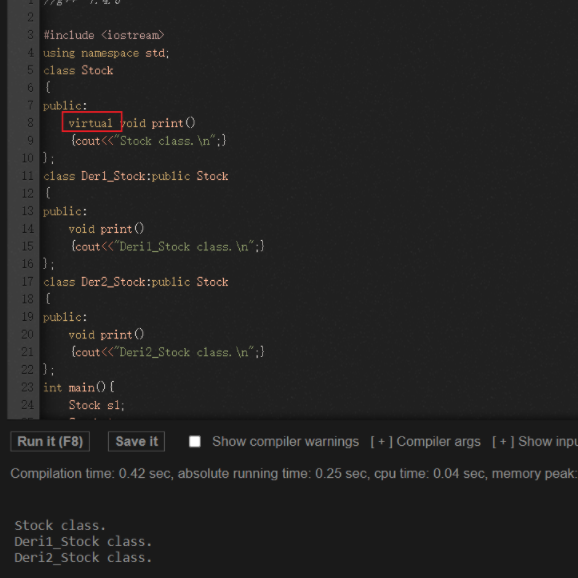This screenshot has height=578, width=578.
Task: Click the 'Deri1_Stock class.\n' cout line
Action: tap(168, 246)
